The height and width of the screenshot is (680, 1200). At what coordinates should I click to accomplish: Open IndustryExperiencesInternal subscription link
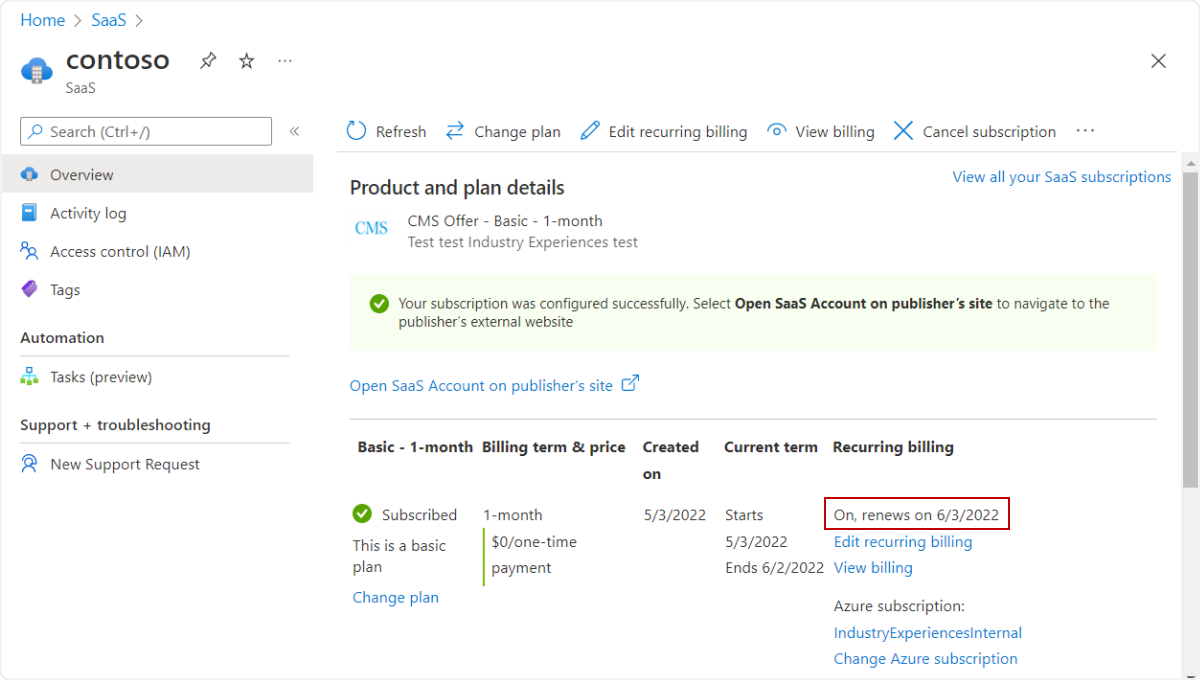(x=928, y=633)
